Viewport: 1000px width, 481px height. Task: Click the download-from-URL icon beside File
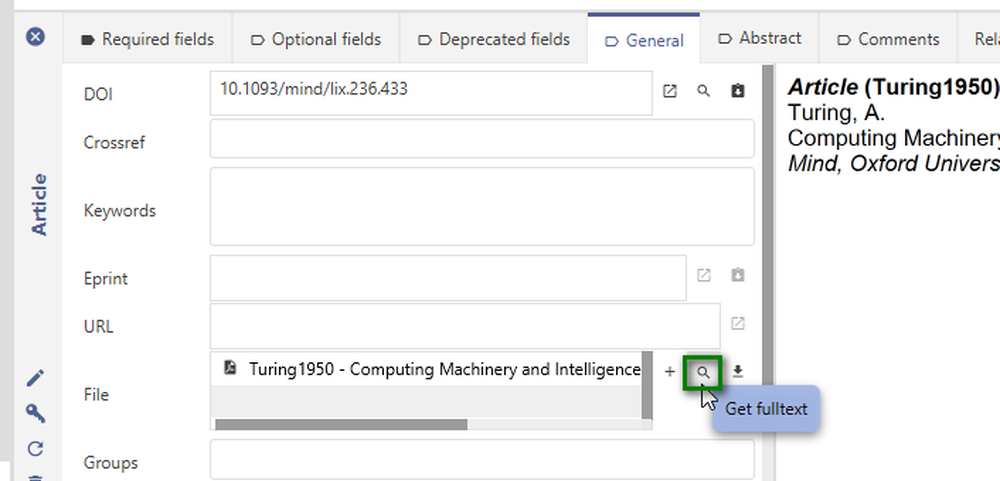[737, 371]
